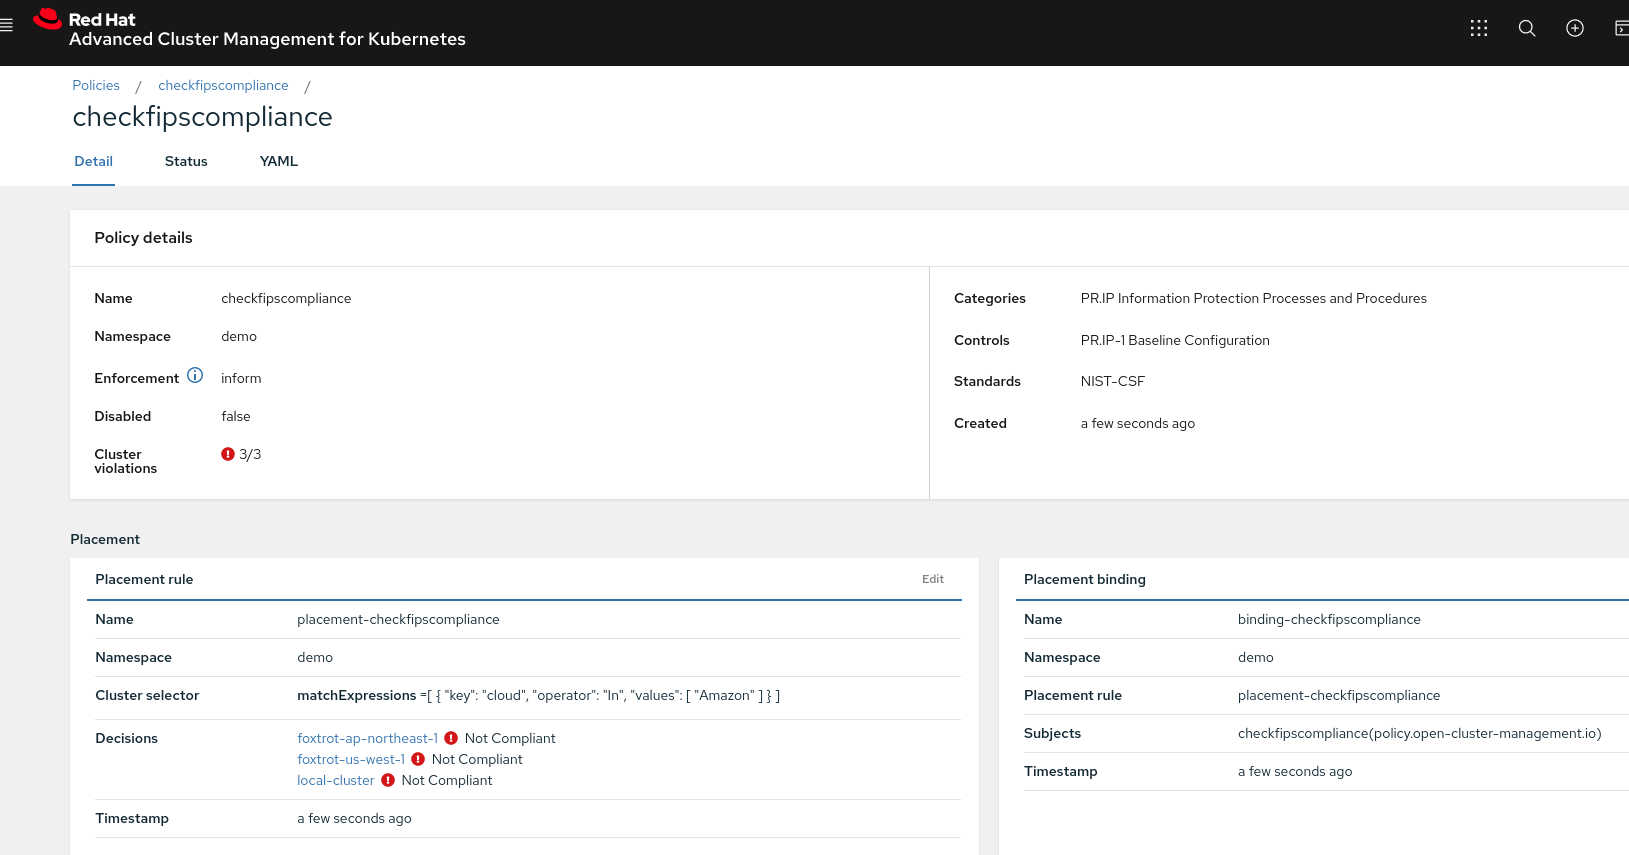Click PR.IP-1 Baseline Configuration text

point(1175,340)
